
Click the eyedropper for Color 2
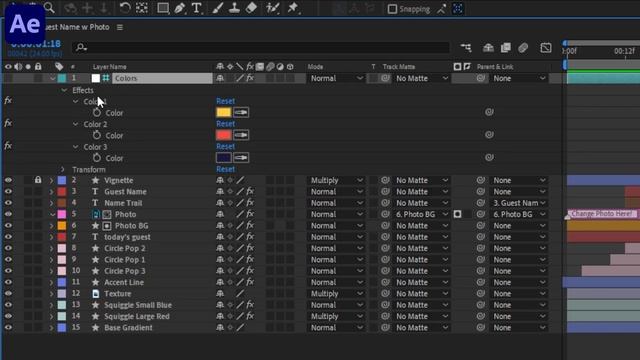241,135
